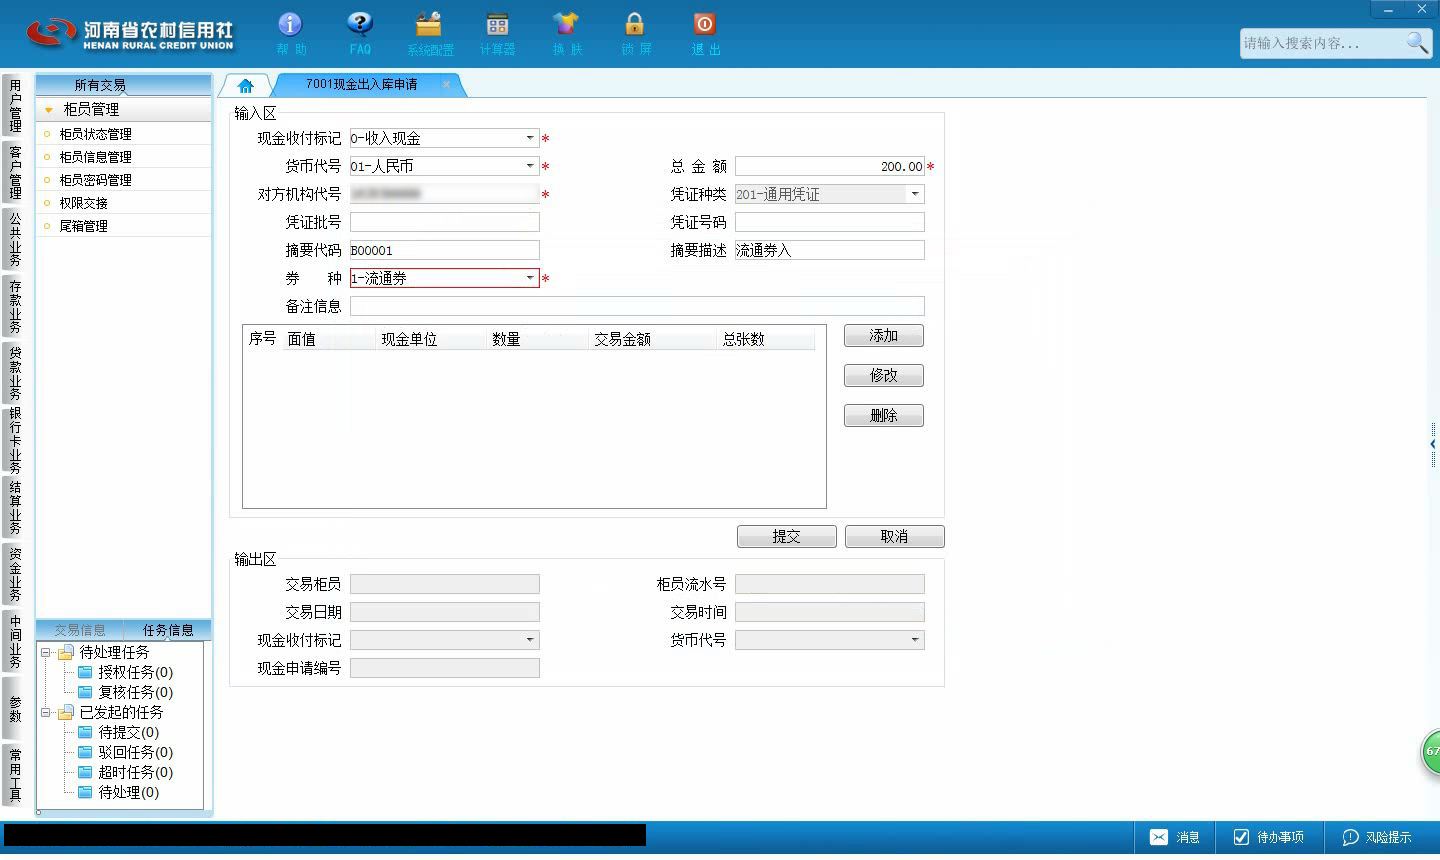The width and height of the screenshot is (1440, 860).
Task: Select 参数 side tab
Action: point(15,708)
